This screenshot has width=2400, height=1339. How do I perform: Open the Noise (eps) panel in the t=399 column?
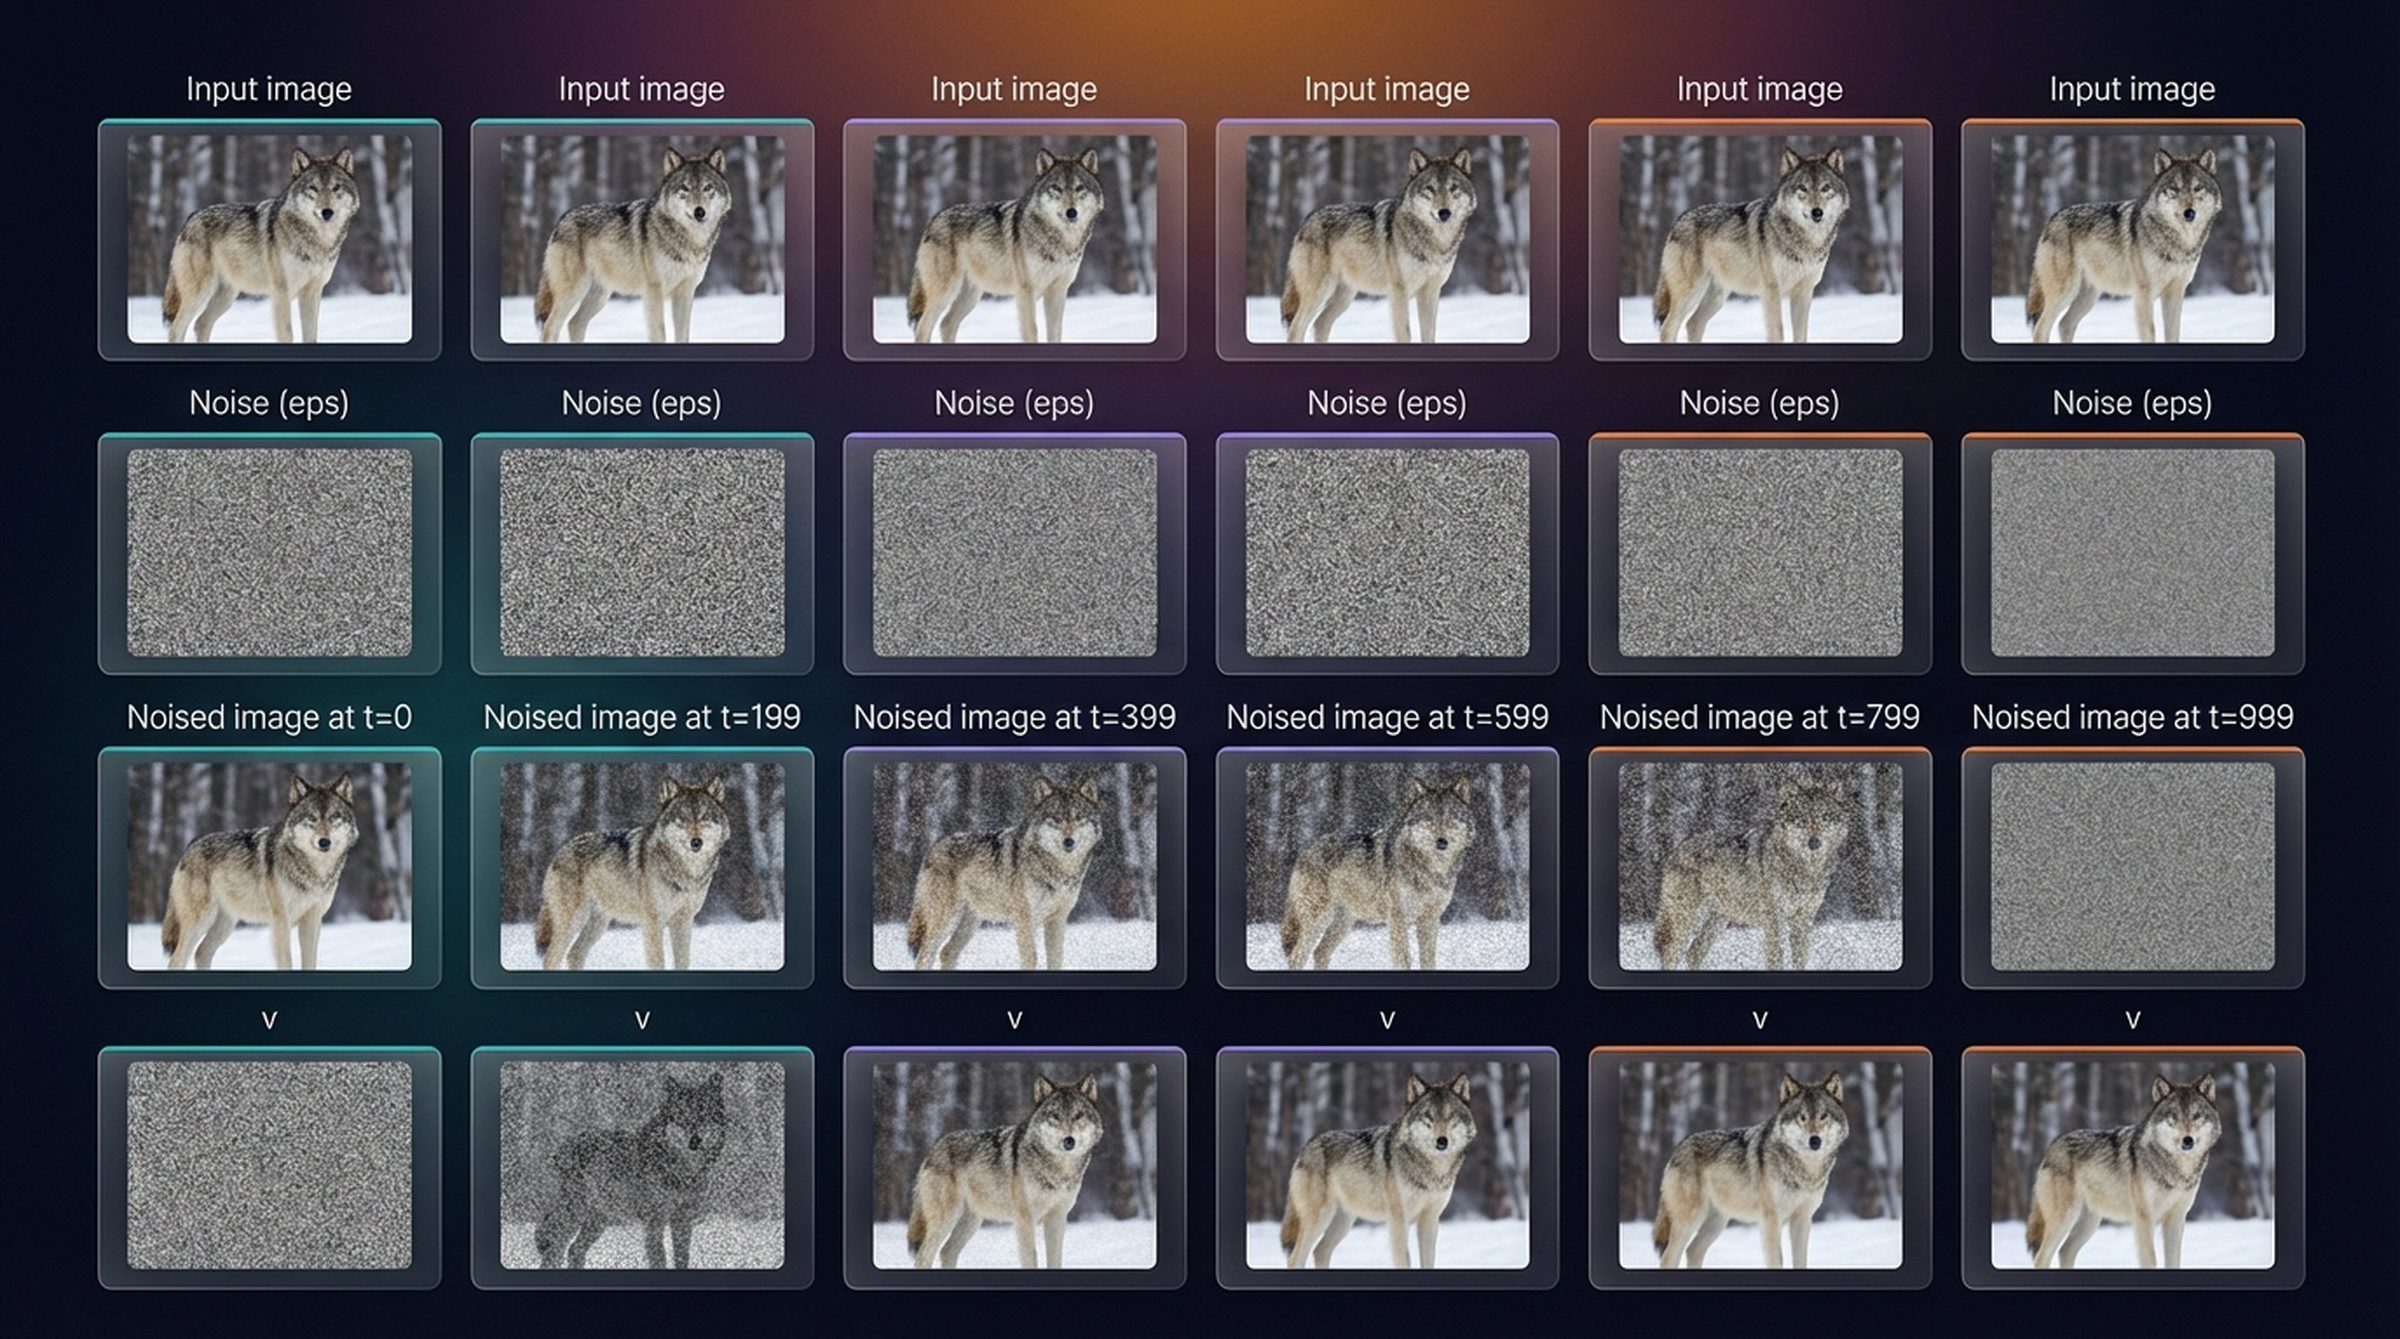(1014, 553)
